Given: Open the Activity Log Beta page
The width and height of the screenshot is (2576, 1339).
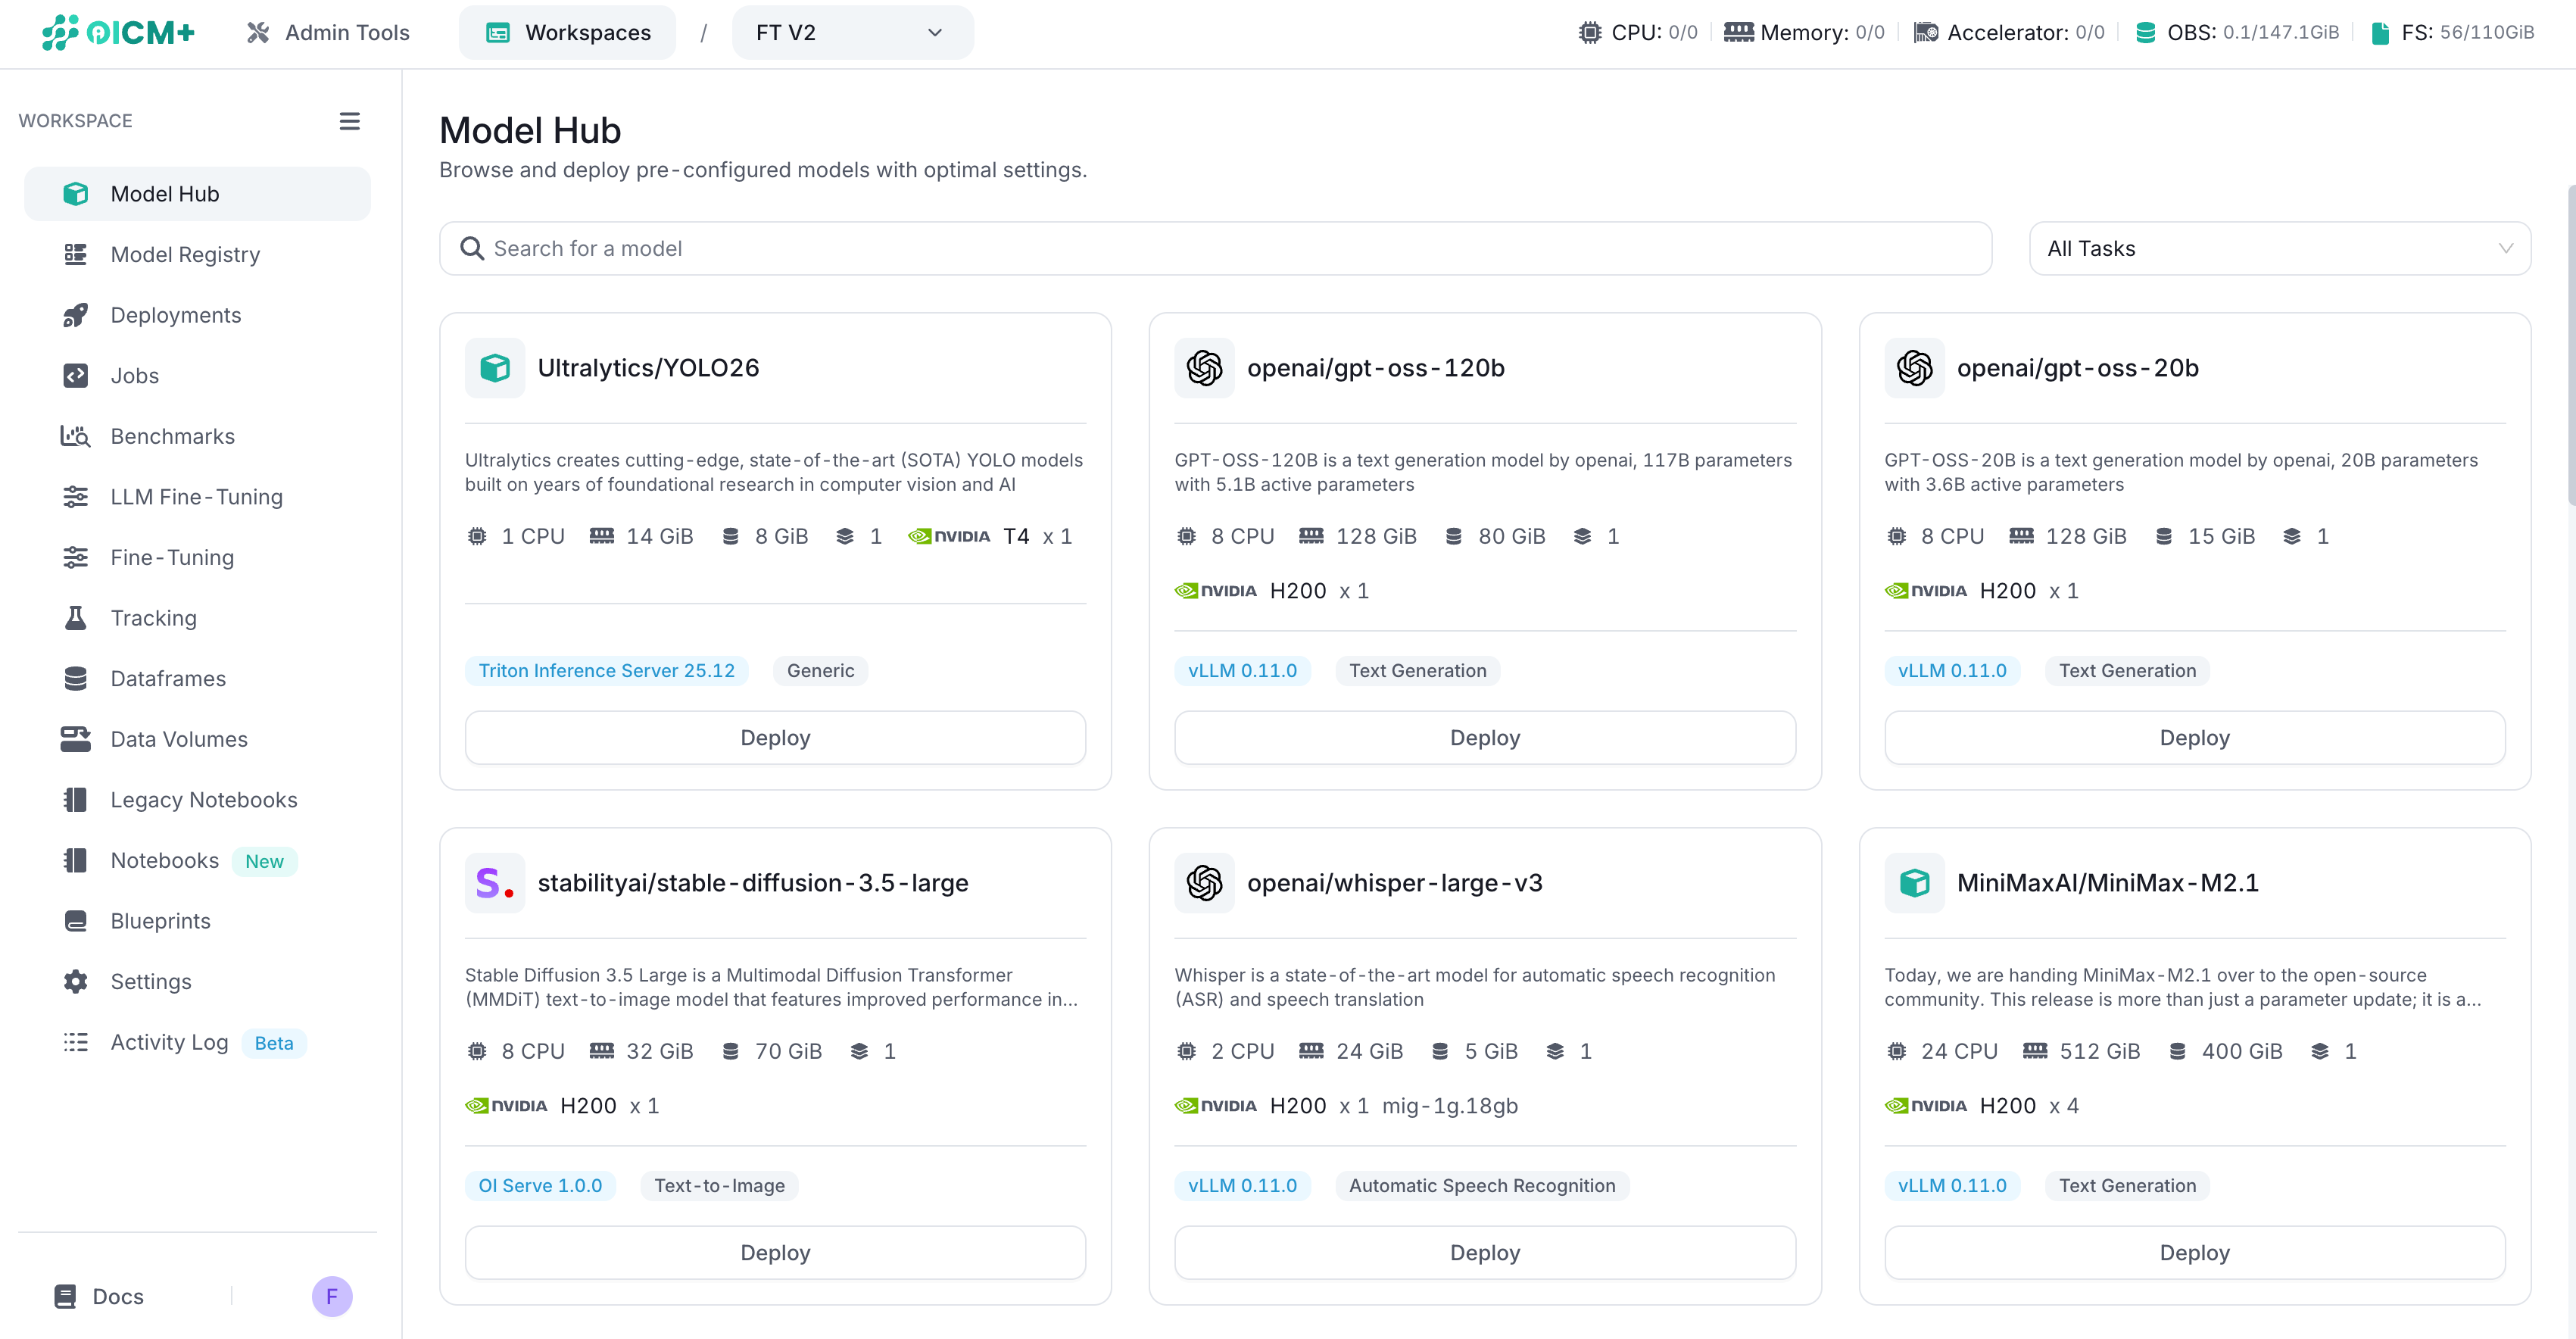Looking at the screenshot, I should pyautogui.click(x=197, y=1042).
